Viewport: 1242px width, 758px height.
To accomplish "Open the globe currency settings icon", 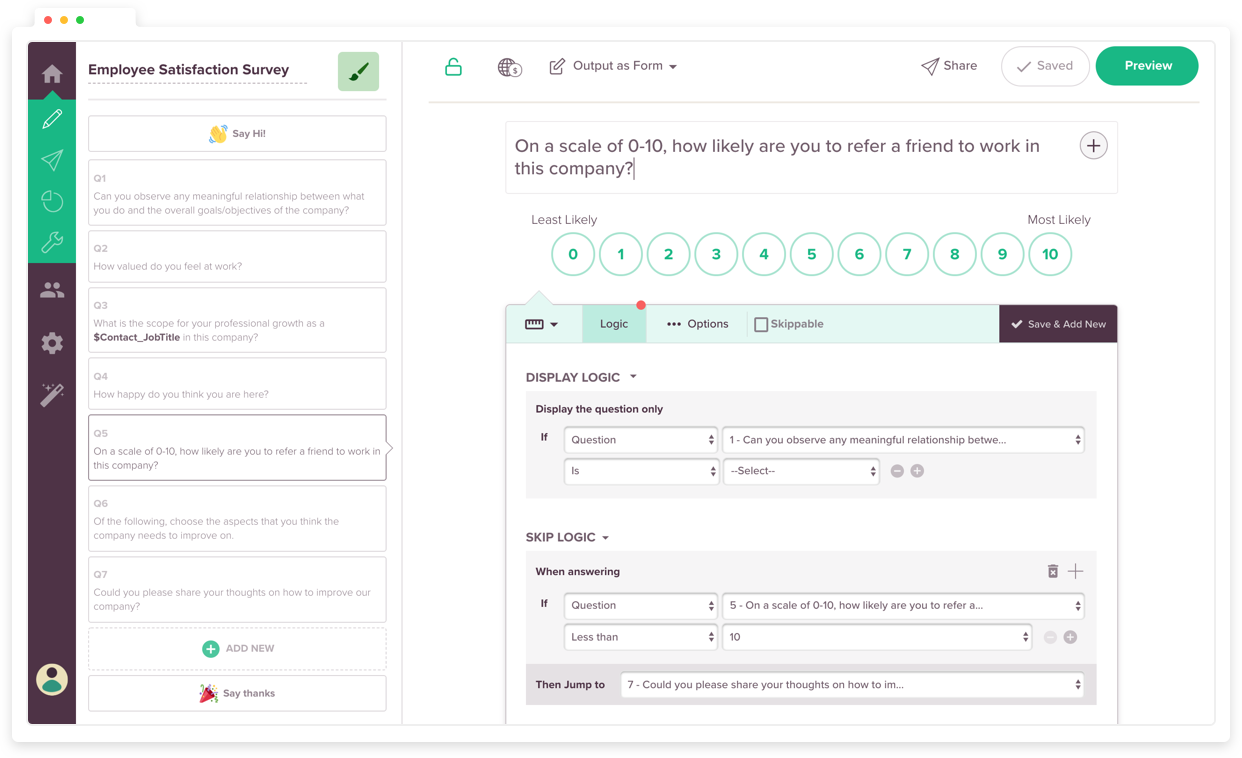I will (x=508, y=68).
